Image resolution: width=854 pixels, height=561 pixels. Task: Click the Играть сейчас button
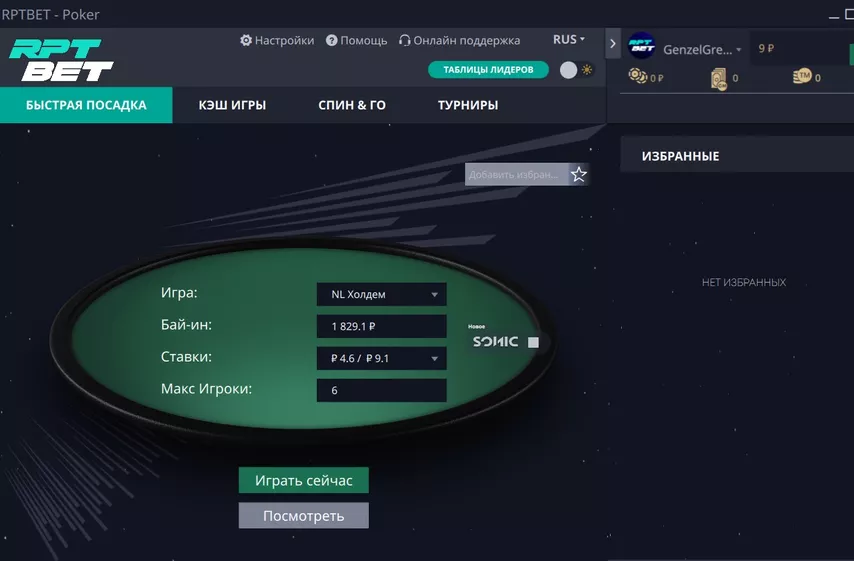point(303,480)
